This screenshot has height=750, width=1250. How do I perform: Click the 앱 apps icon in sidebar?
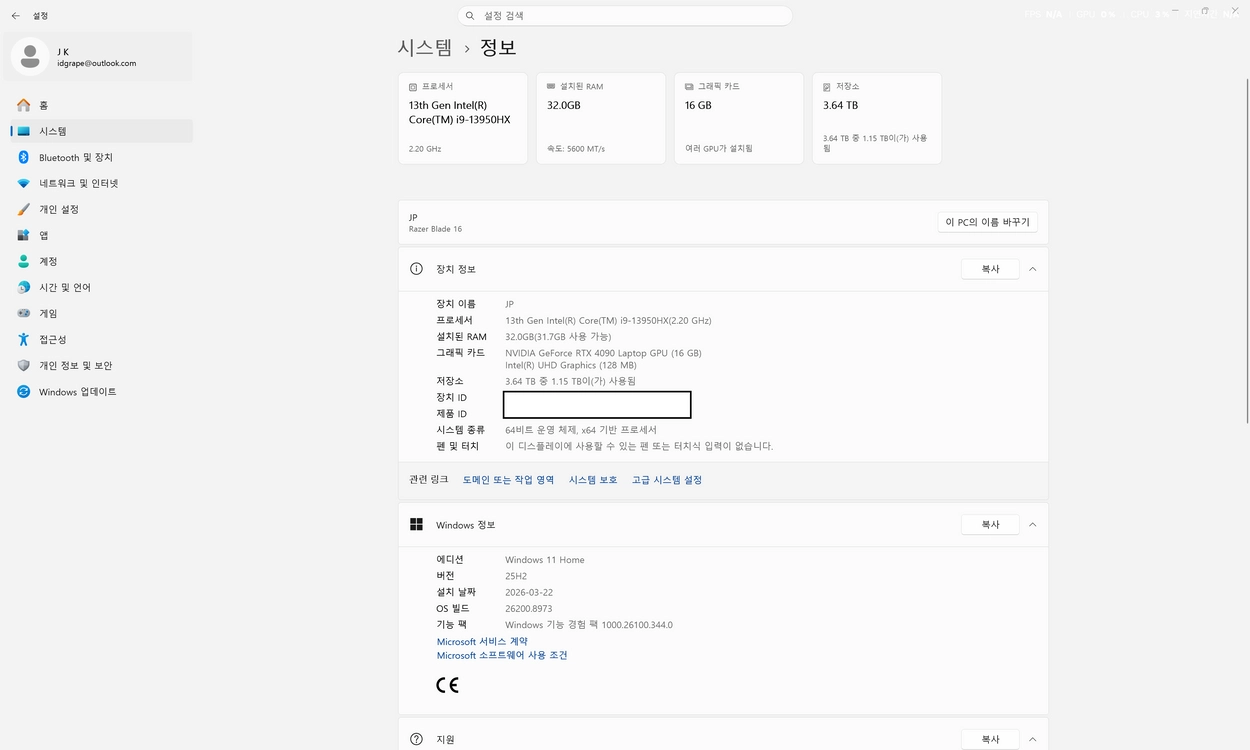24,235
